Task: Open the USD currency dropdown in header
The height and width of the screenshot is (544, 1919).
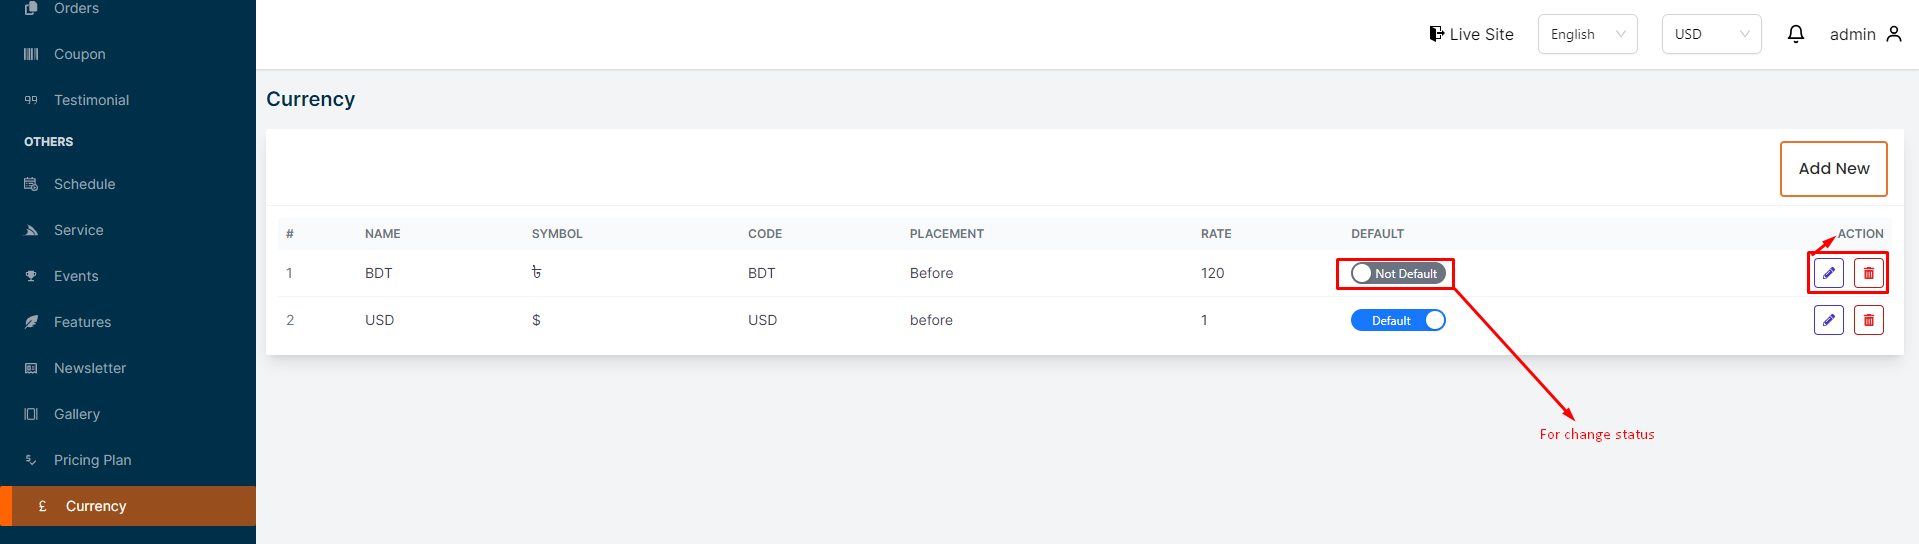Action: (1711, 34)
